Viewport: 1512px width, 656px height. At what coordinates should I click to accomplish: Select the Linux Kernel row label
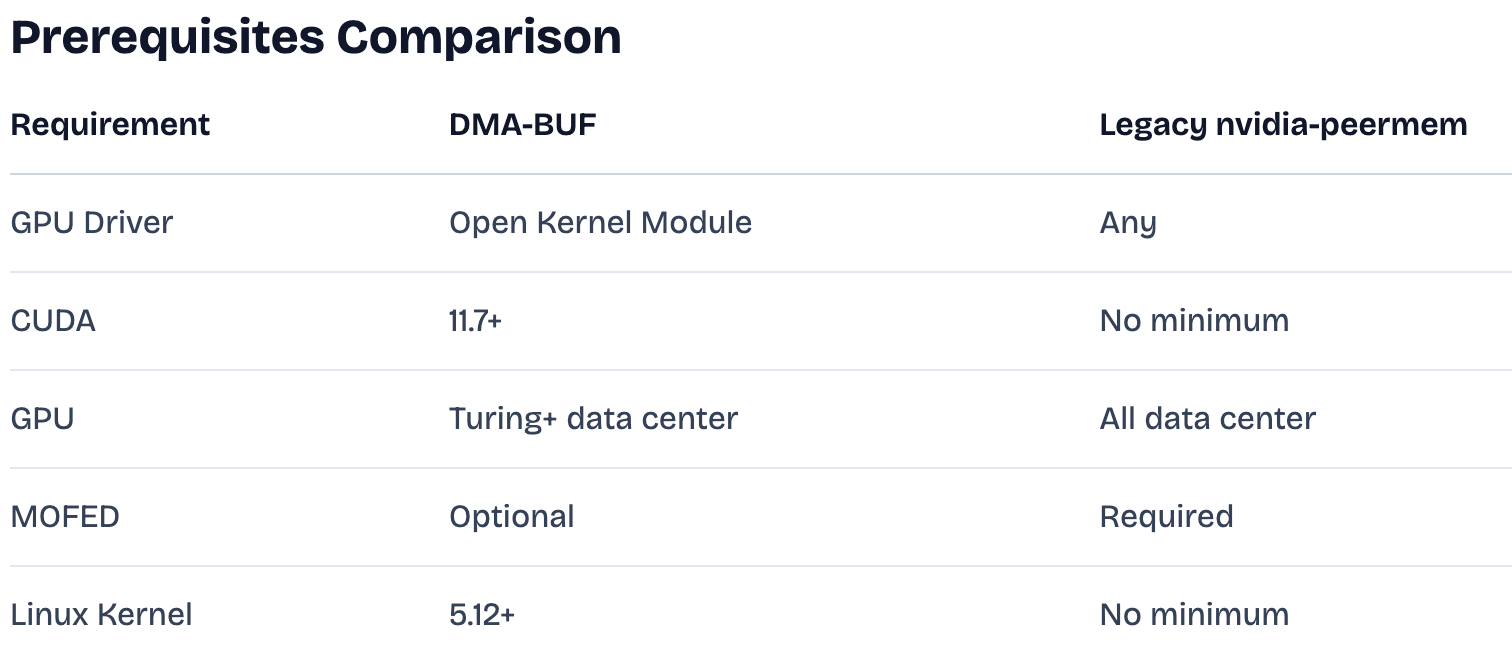pos(101,614)
